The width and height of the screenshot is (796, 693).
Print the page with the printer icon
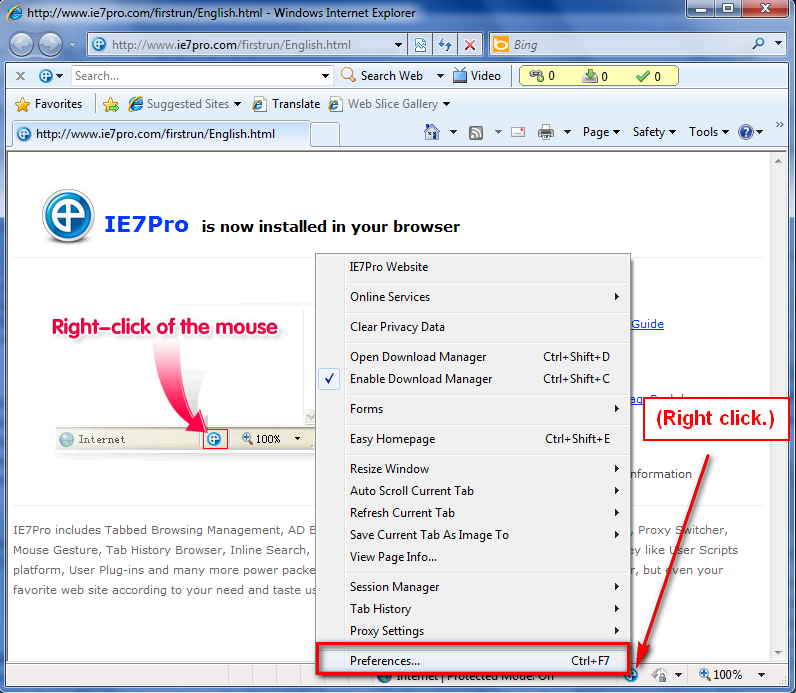pyautogui.click(x=546, y=133)
